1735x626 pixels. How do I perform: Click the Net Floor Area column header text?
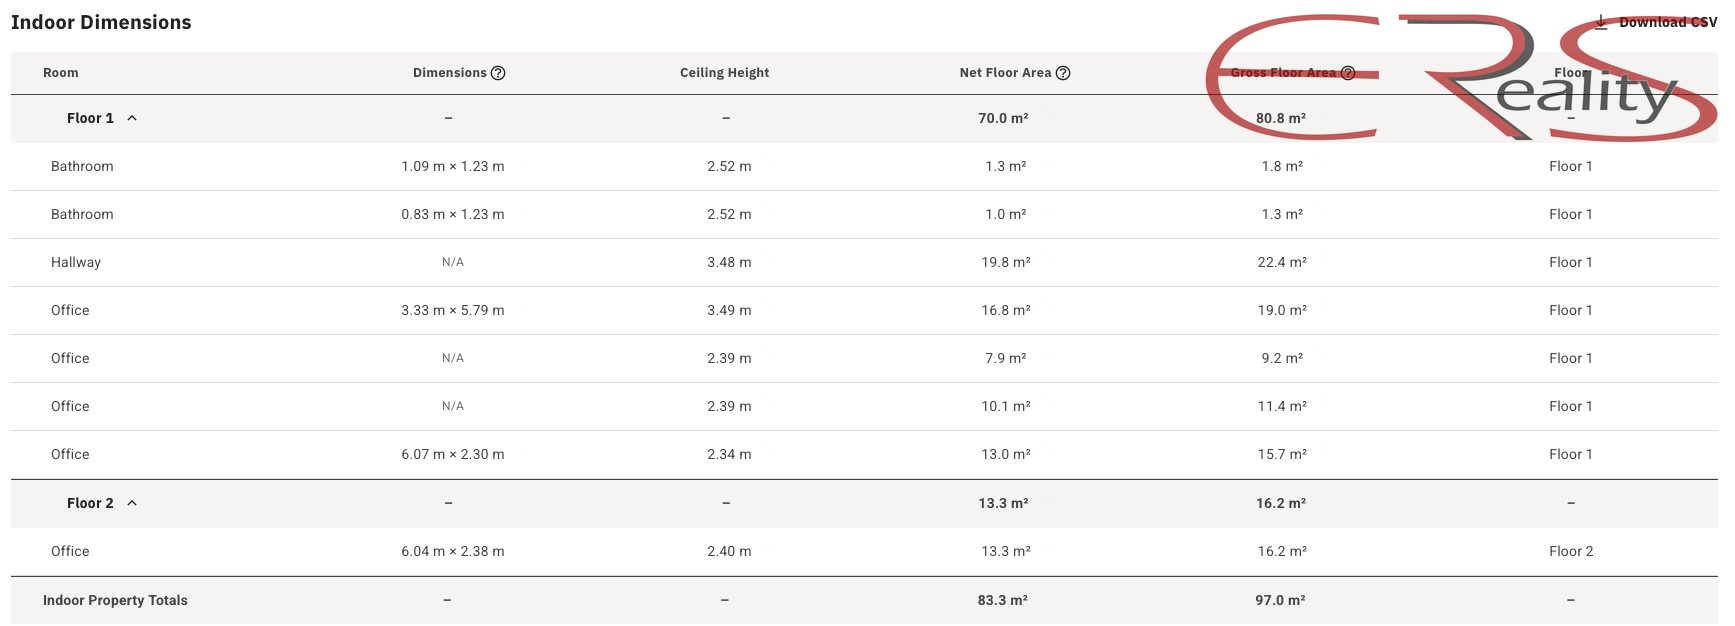(x=1005, y=73)
